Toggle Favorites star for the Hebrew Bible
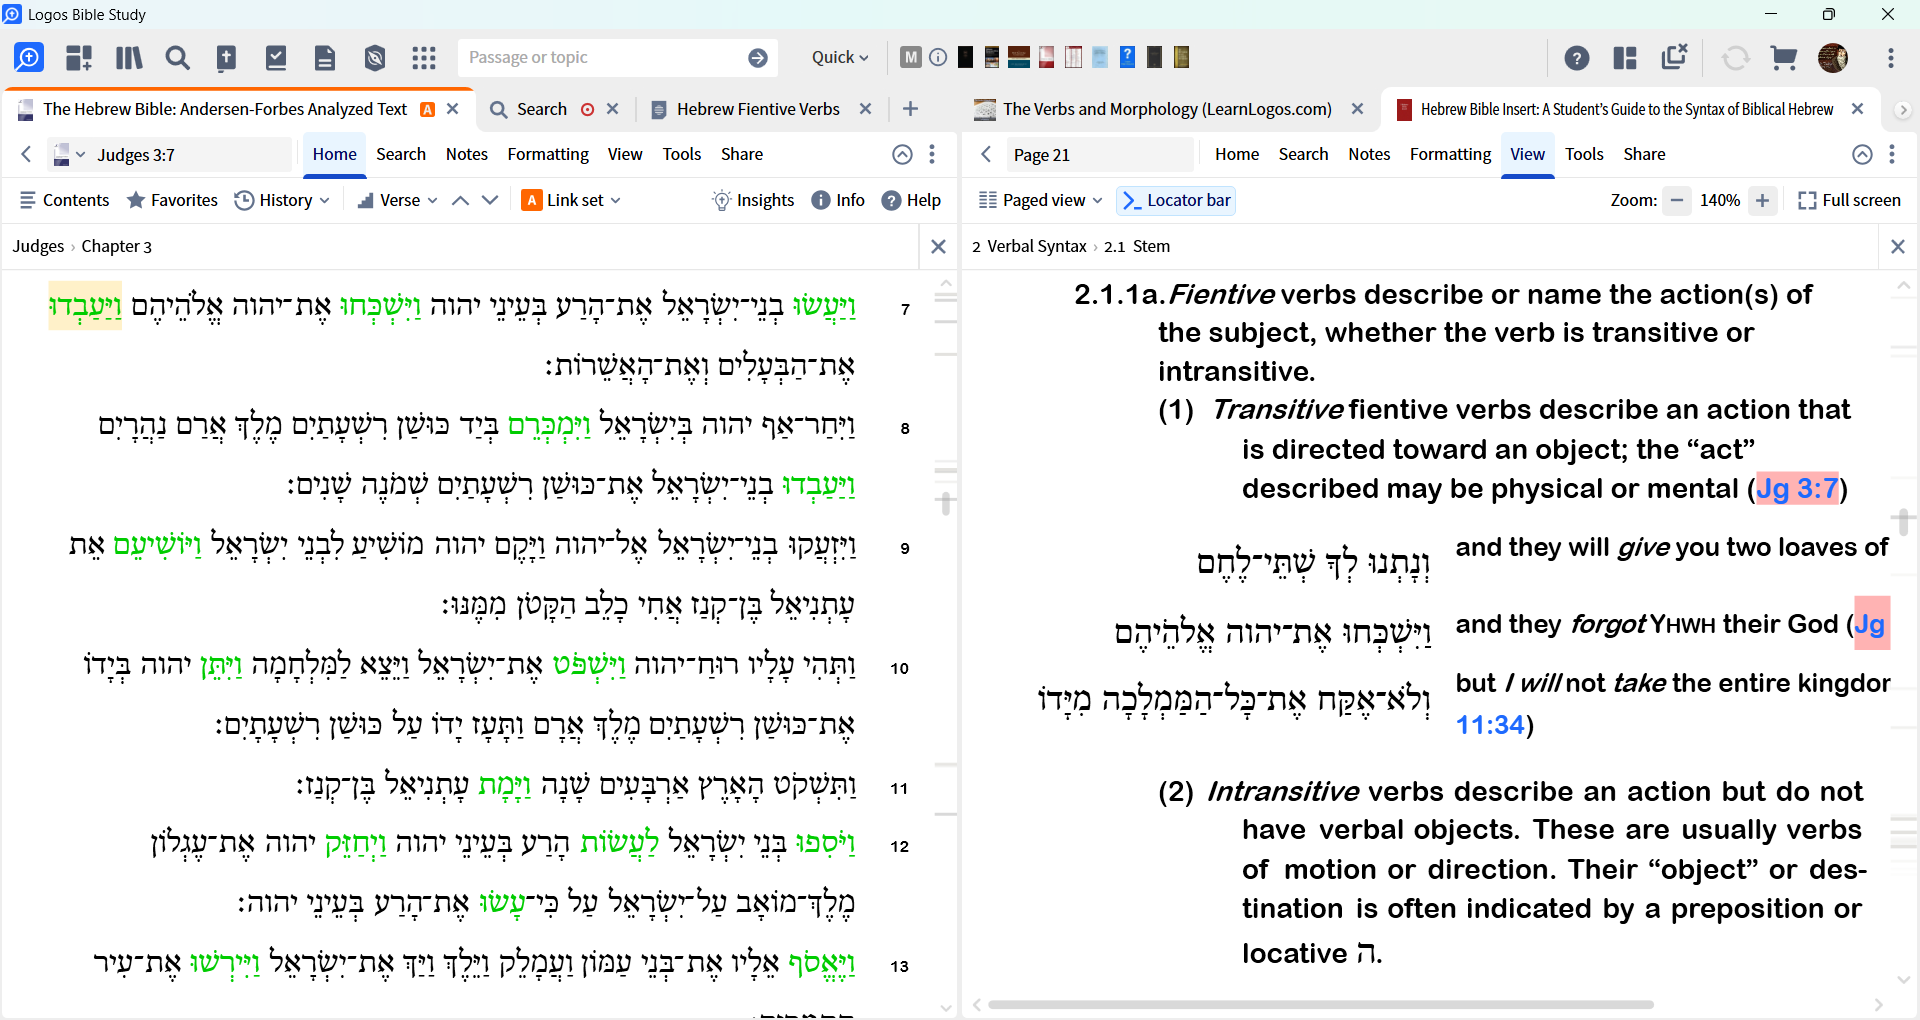The image size is (1920, 1020). click(x=172, y=200)
